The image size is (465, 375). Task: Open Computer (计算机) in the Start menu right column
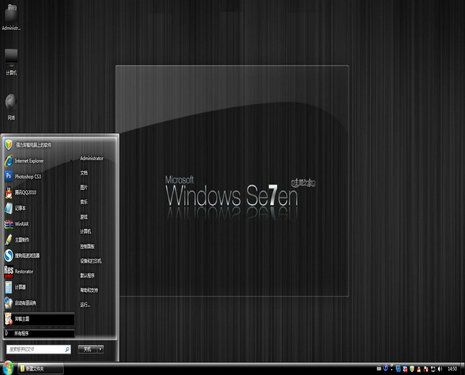[86, 231]
